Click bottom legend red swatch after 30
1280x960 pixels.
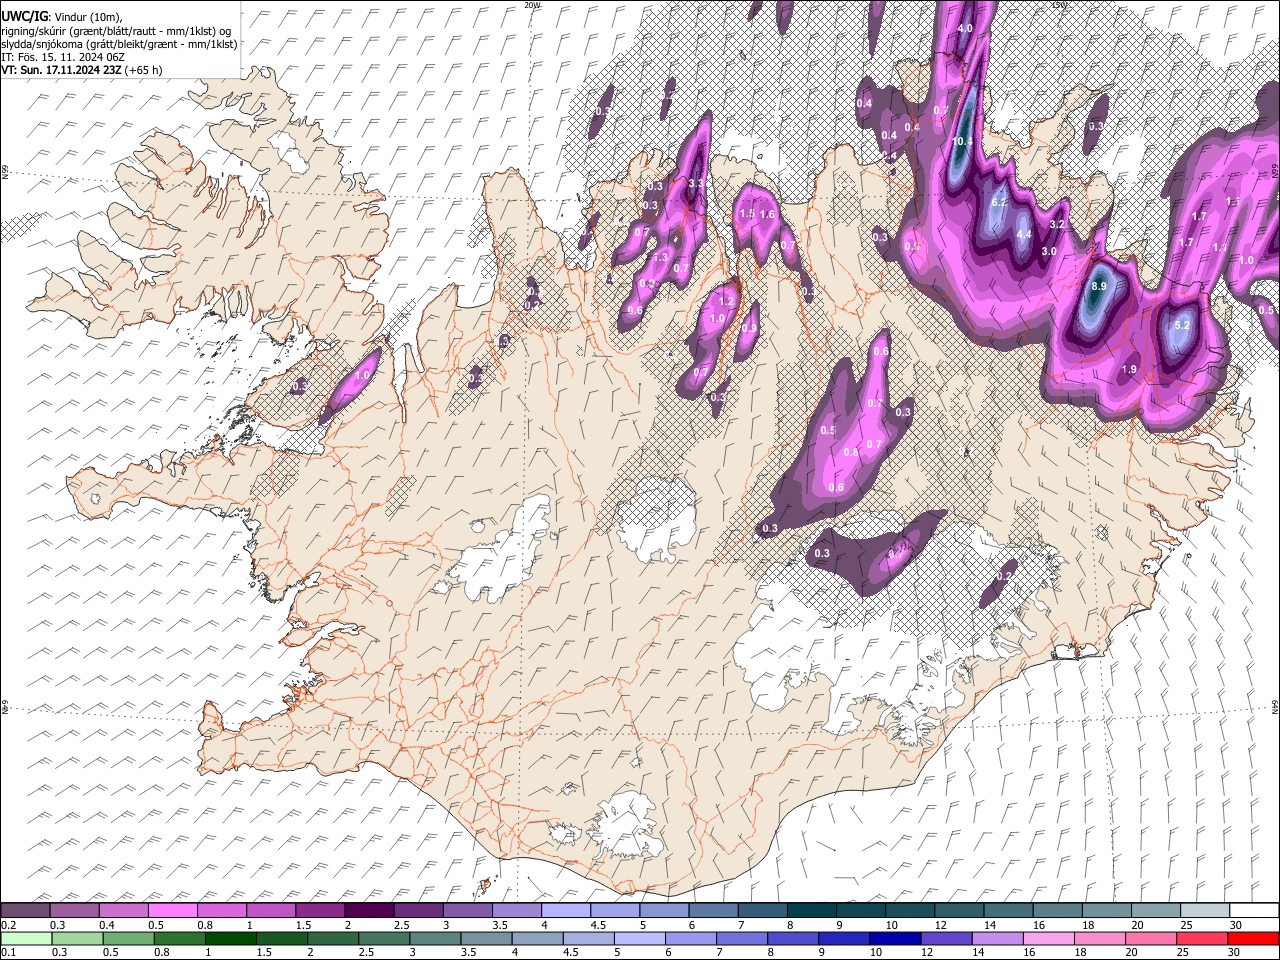click(1254, 938)
